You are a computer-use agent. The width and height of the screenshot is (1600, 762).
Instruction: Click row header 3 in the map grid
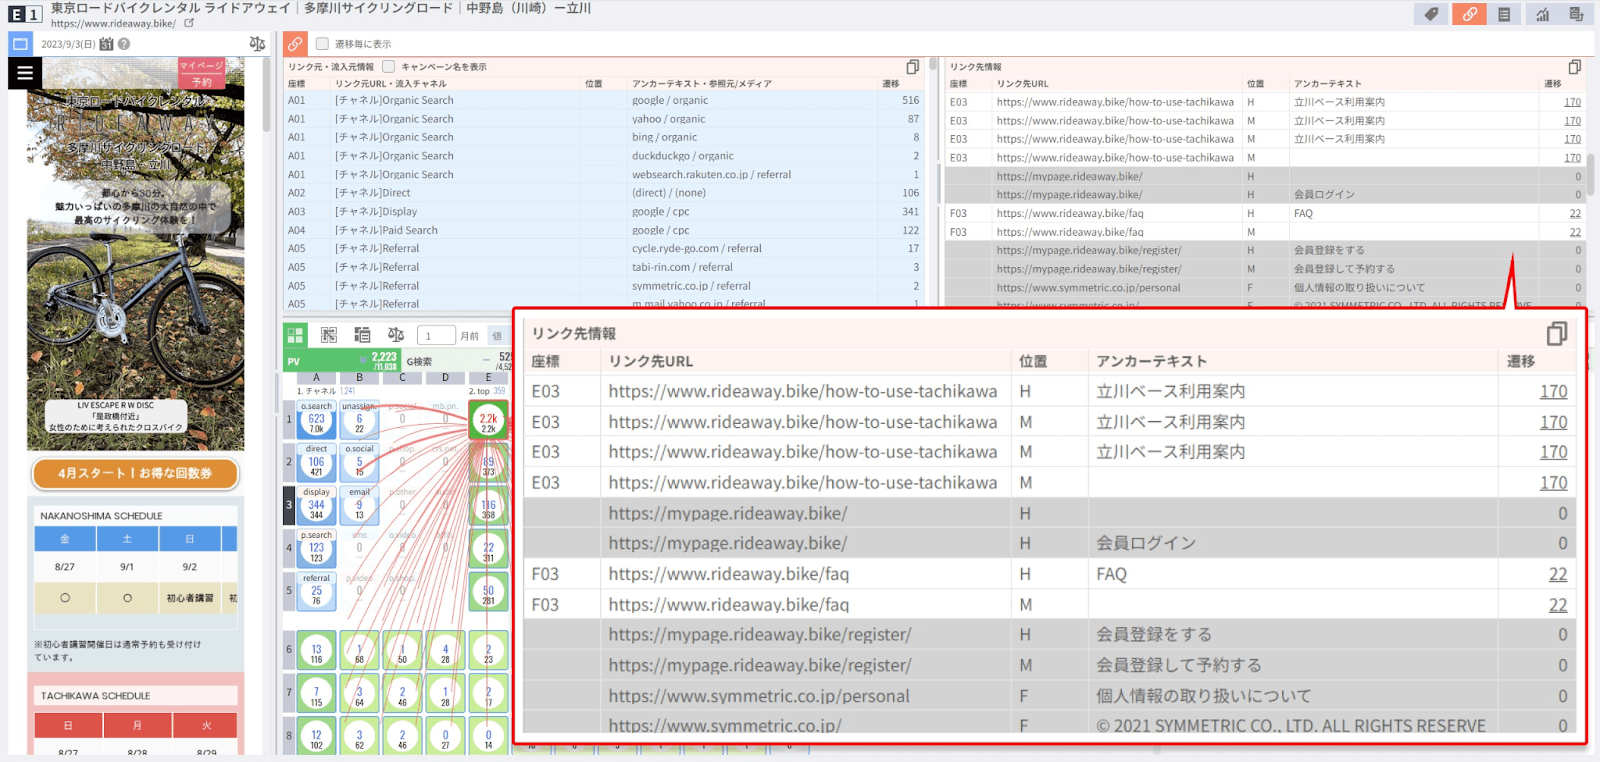click(x=289, y=505)
